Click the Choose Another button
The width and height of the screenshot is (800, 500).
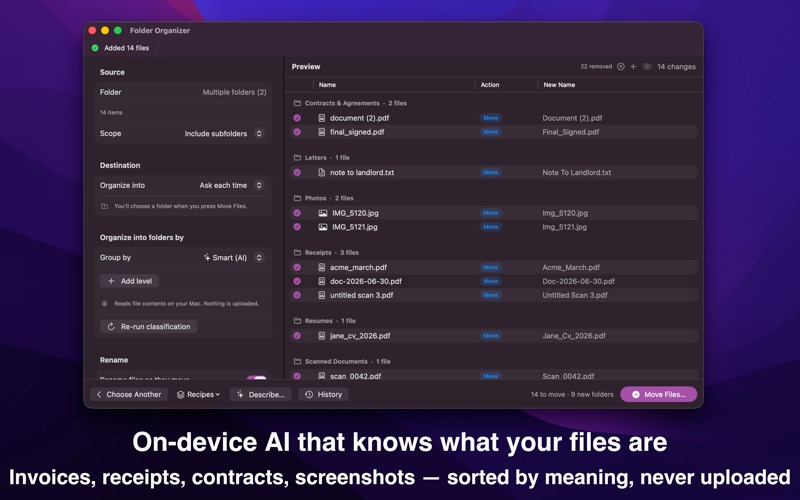tap(129, 394)
